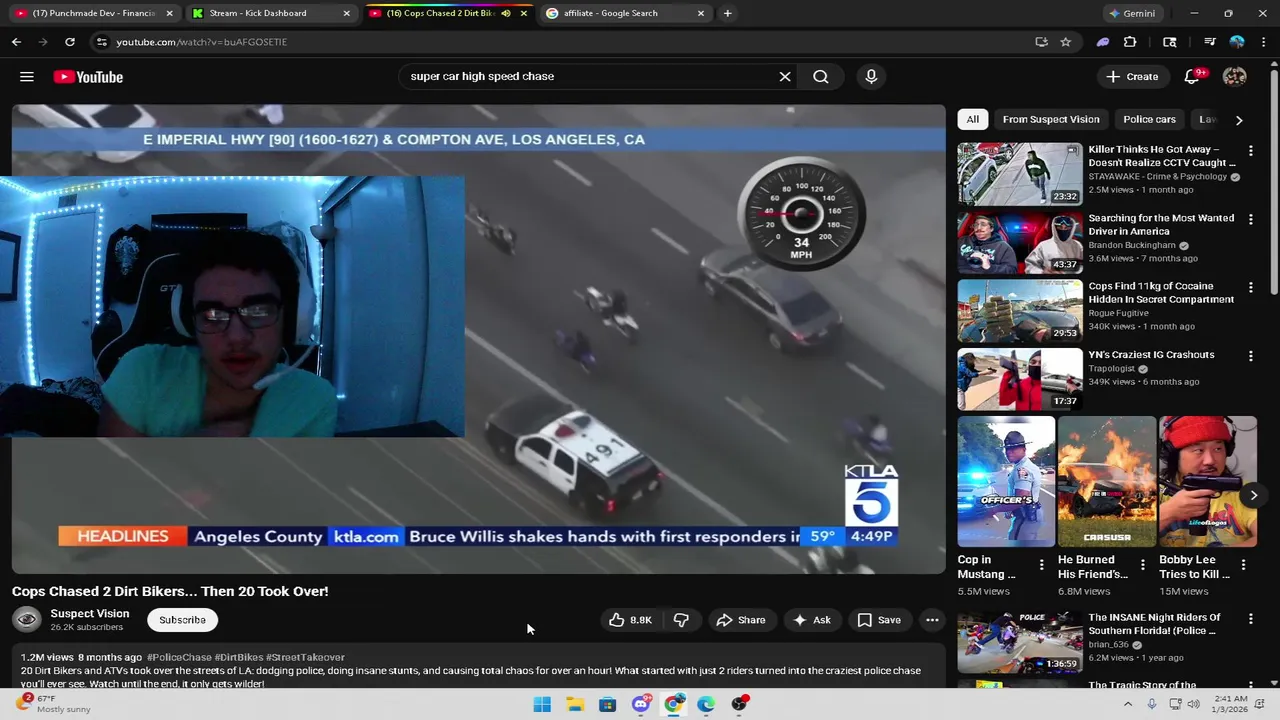This screenshot has height=720, width=1280.
Task: Open options for Cops Find 11kg of Cocaine video
Action: point(1250,287)
